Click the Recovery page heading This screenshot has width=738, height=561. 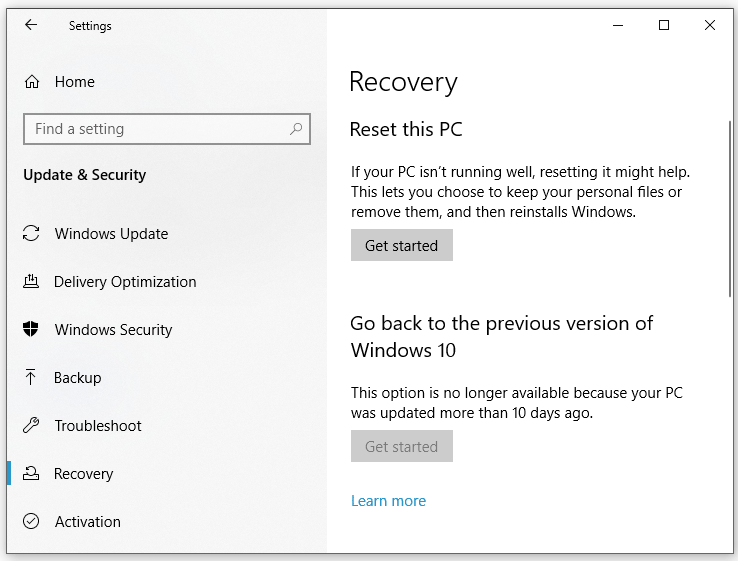click(x=403, y=82)
